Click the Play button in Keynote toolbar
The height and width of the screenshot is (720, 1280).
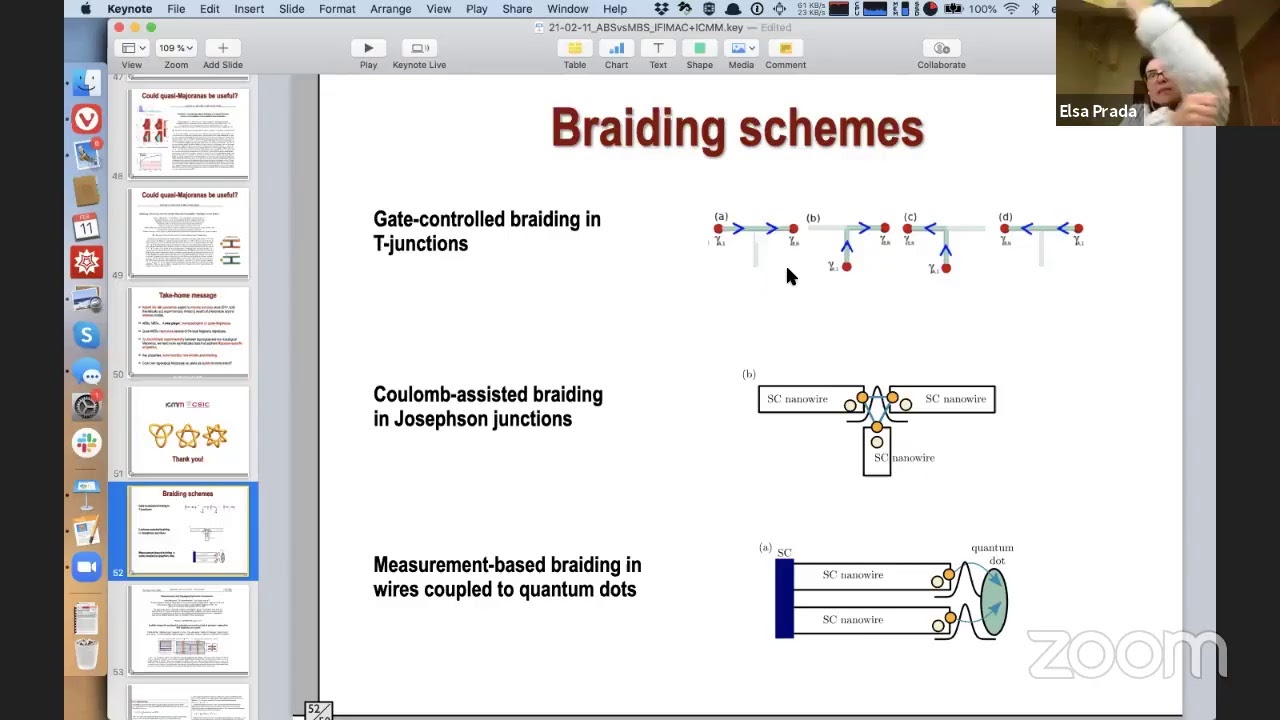pos(368,48)
